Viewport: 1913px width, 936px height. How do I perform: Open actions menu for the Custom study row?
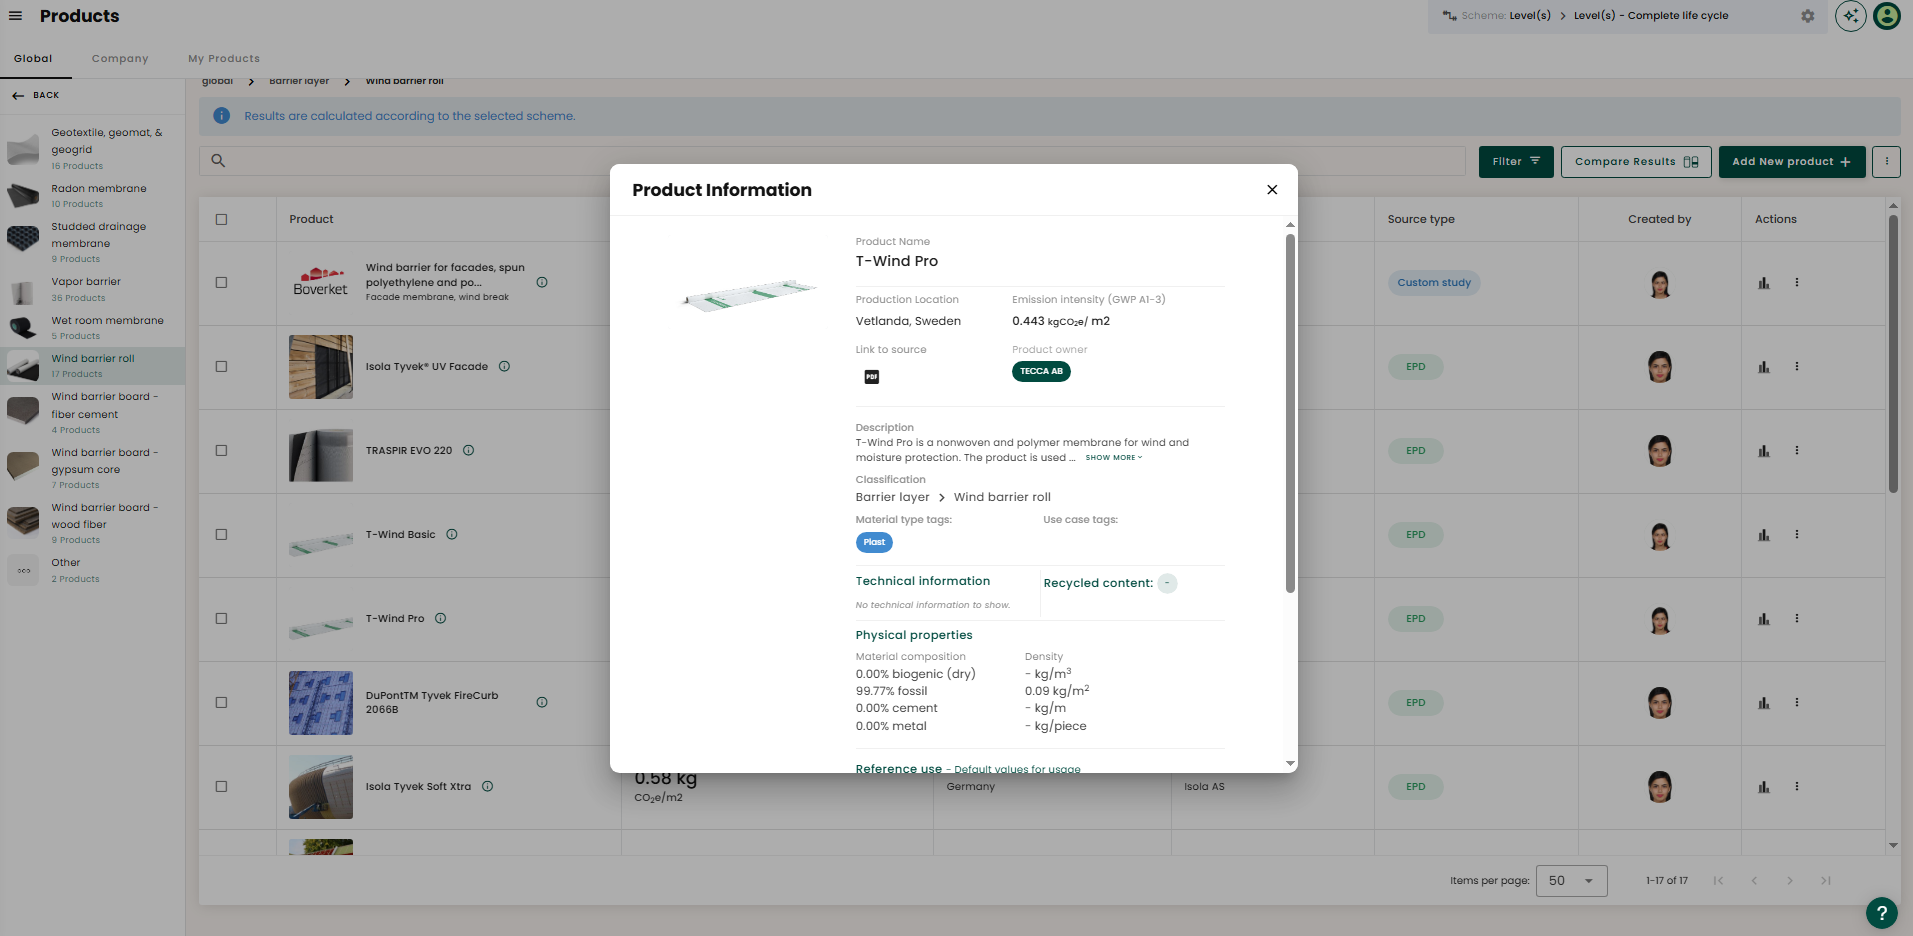[x=1797, y=283]
